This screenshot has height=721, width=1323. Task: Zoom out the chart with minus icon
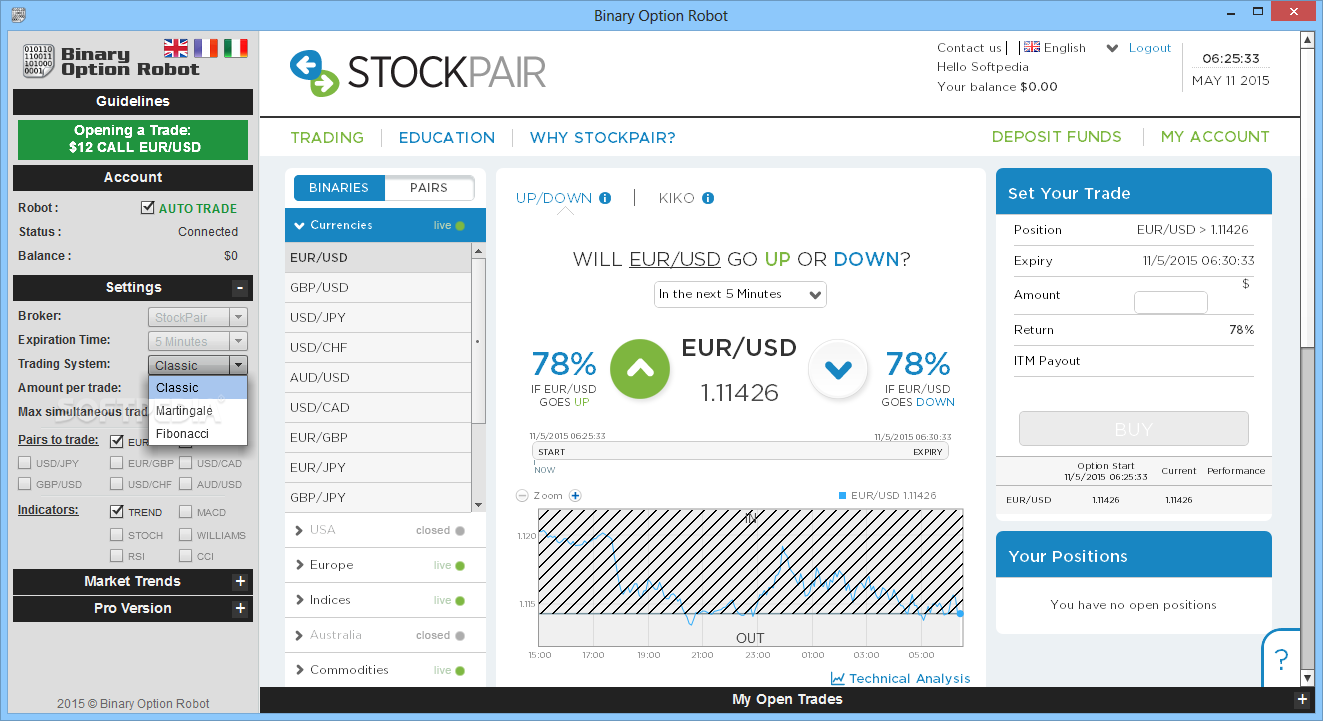pyautogui.click(x=522, y=496)
